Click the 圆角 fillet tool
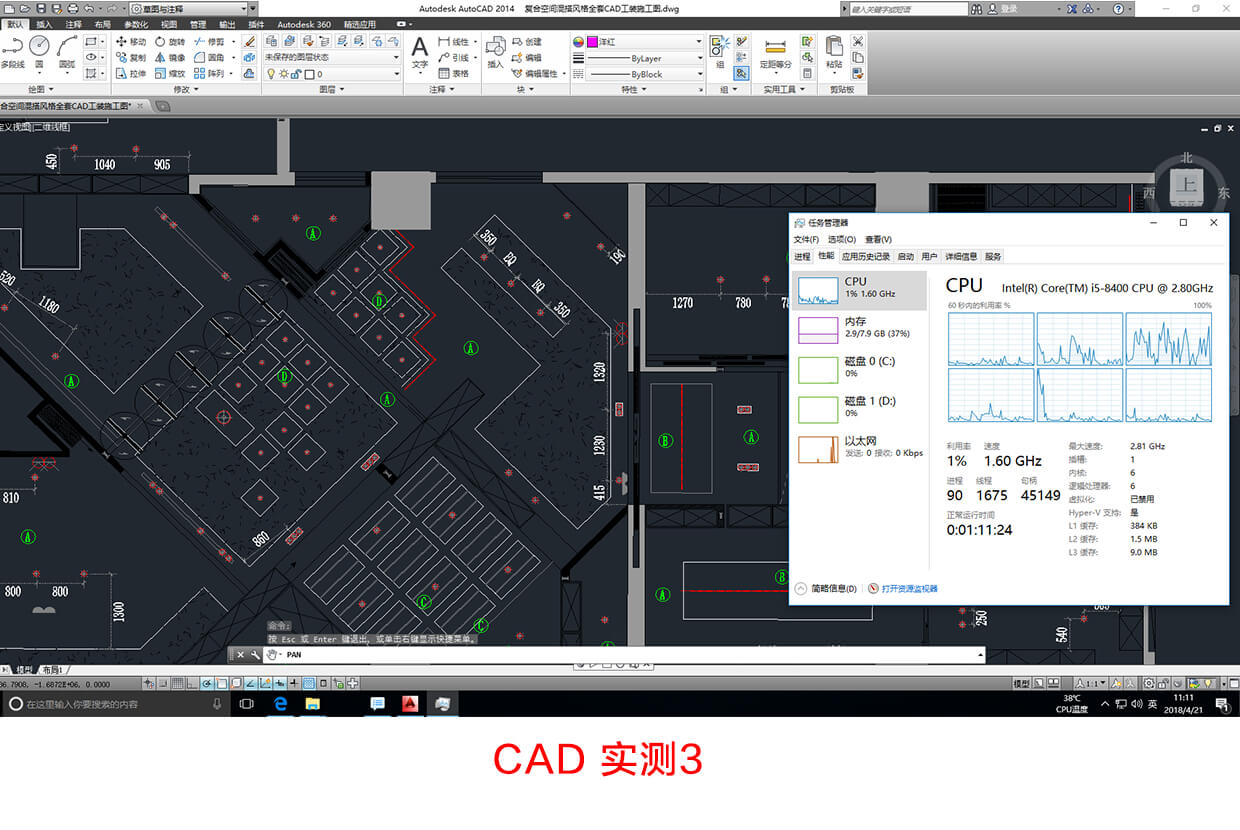 click(209, 58)
